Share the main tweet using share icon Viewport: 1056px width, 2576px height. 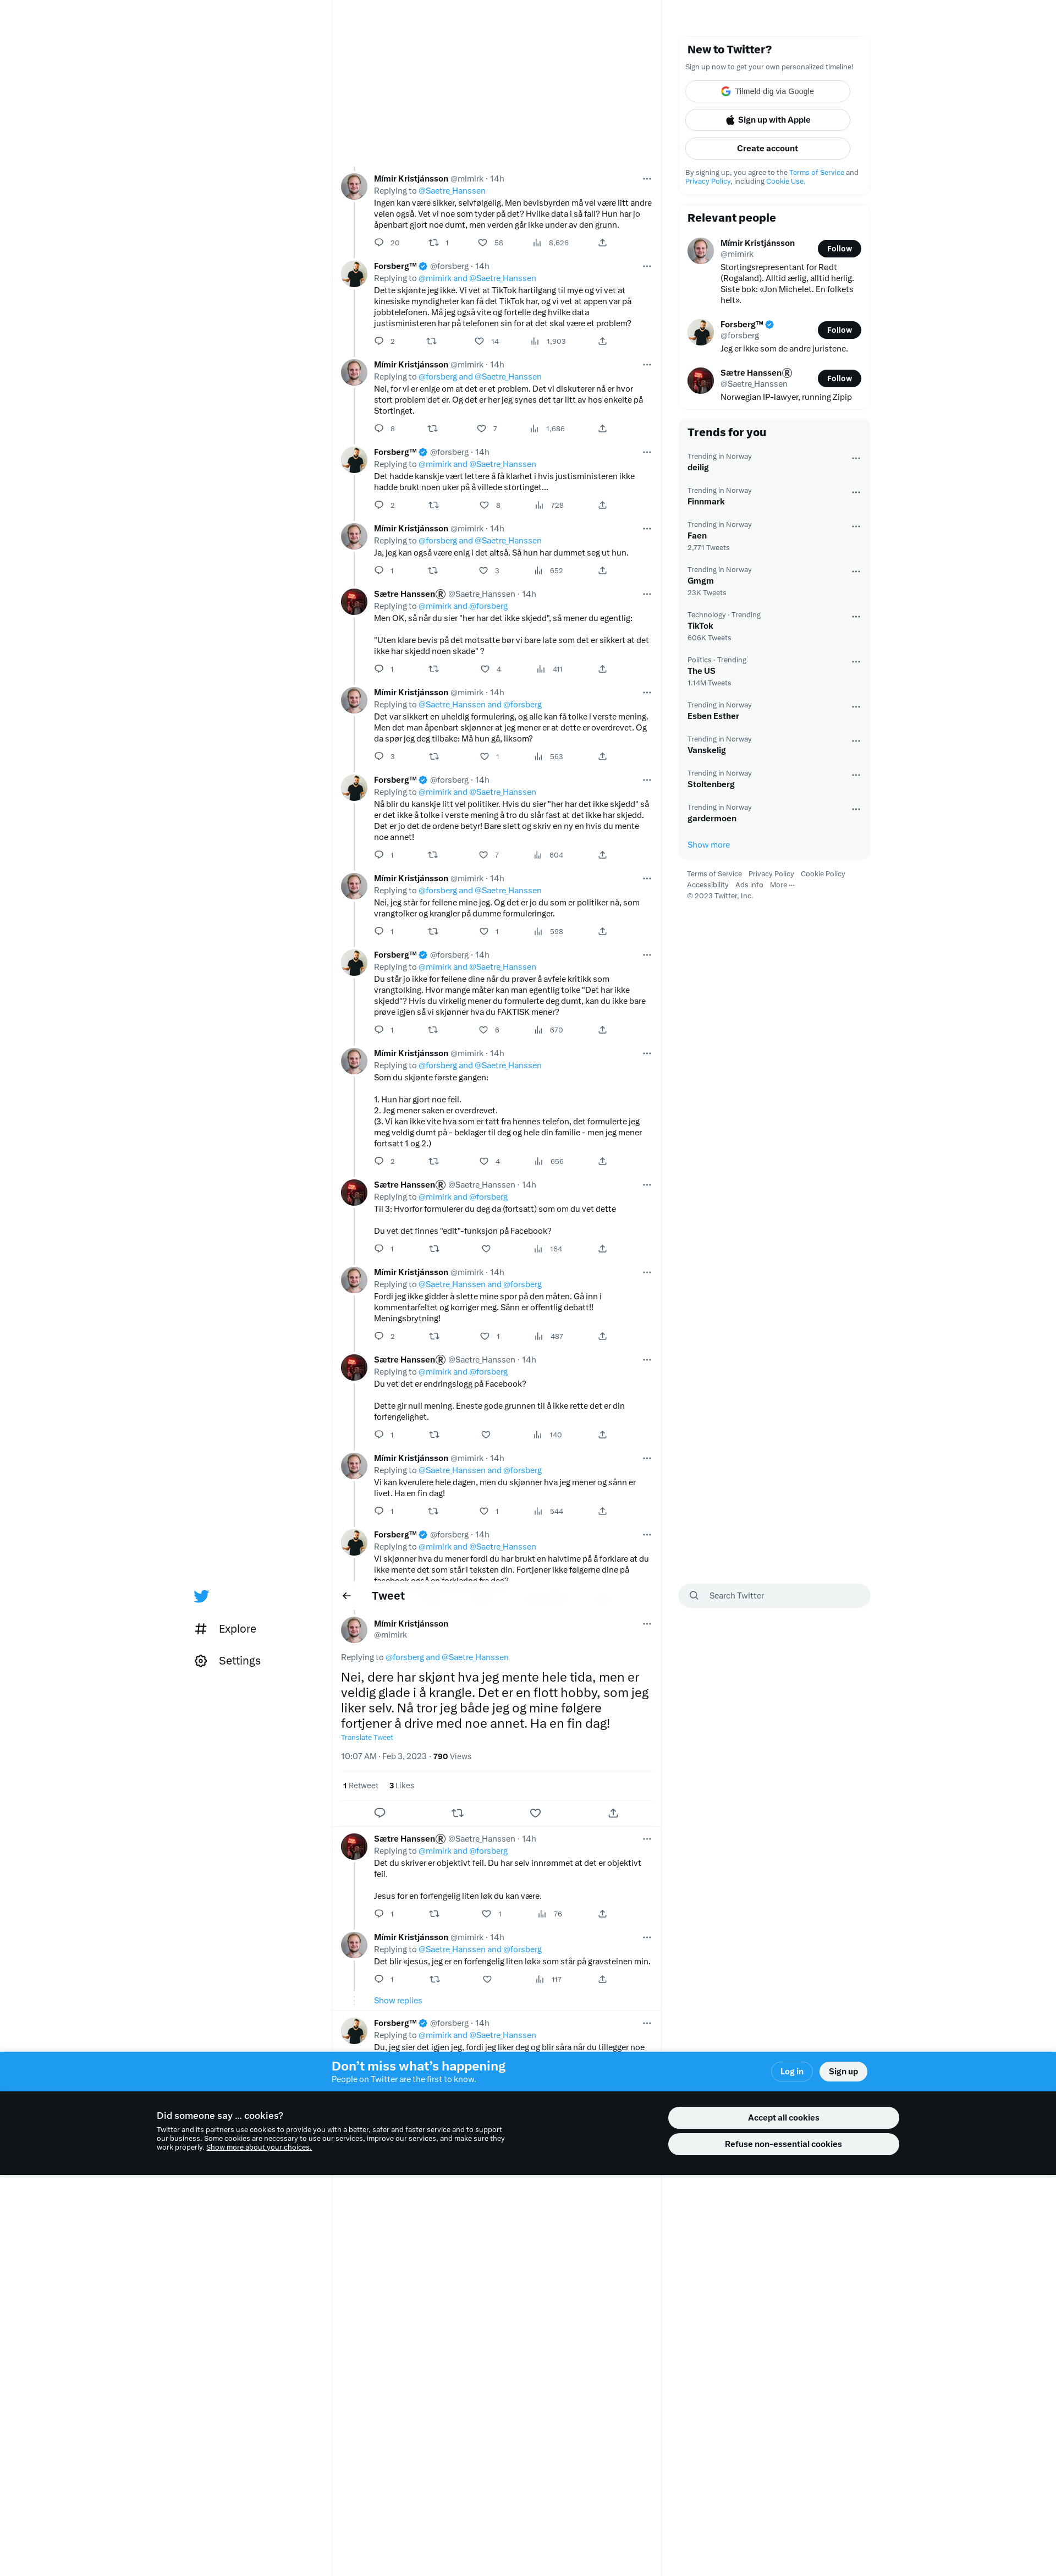pyautogui.click(x=613, y=1813)
